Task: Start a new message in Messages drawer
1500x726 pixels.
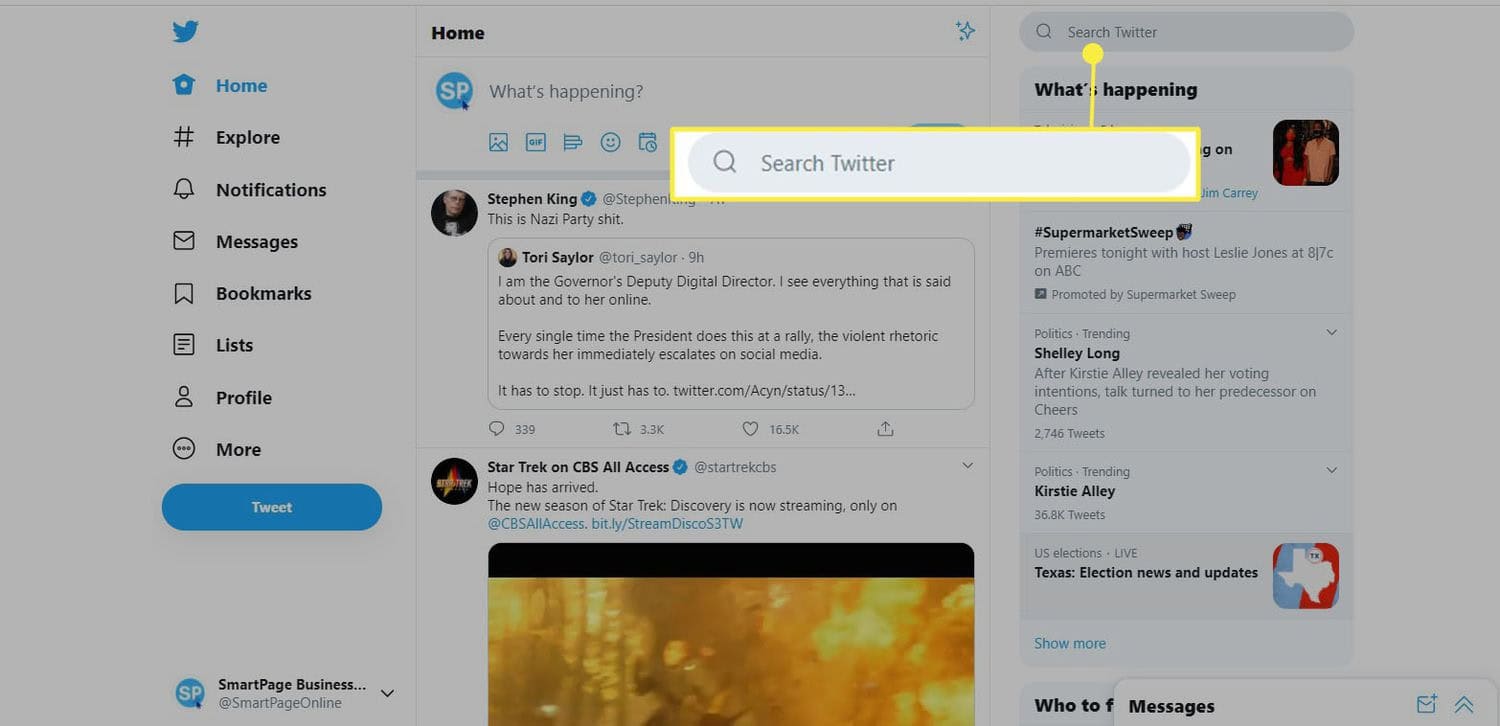Action: [1427, 704]
